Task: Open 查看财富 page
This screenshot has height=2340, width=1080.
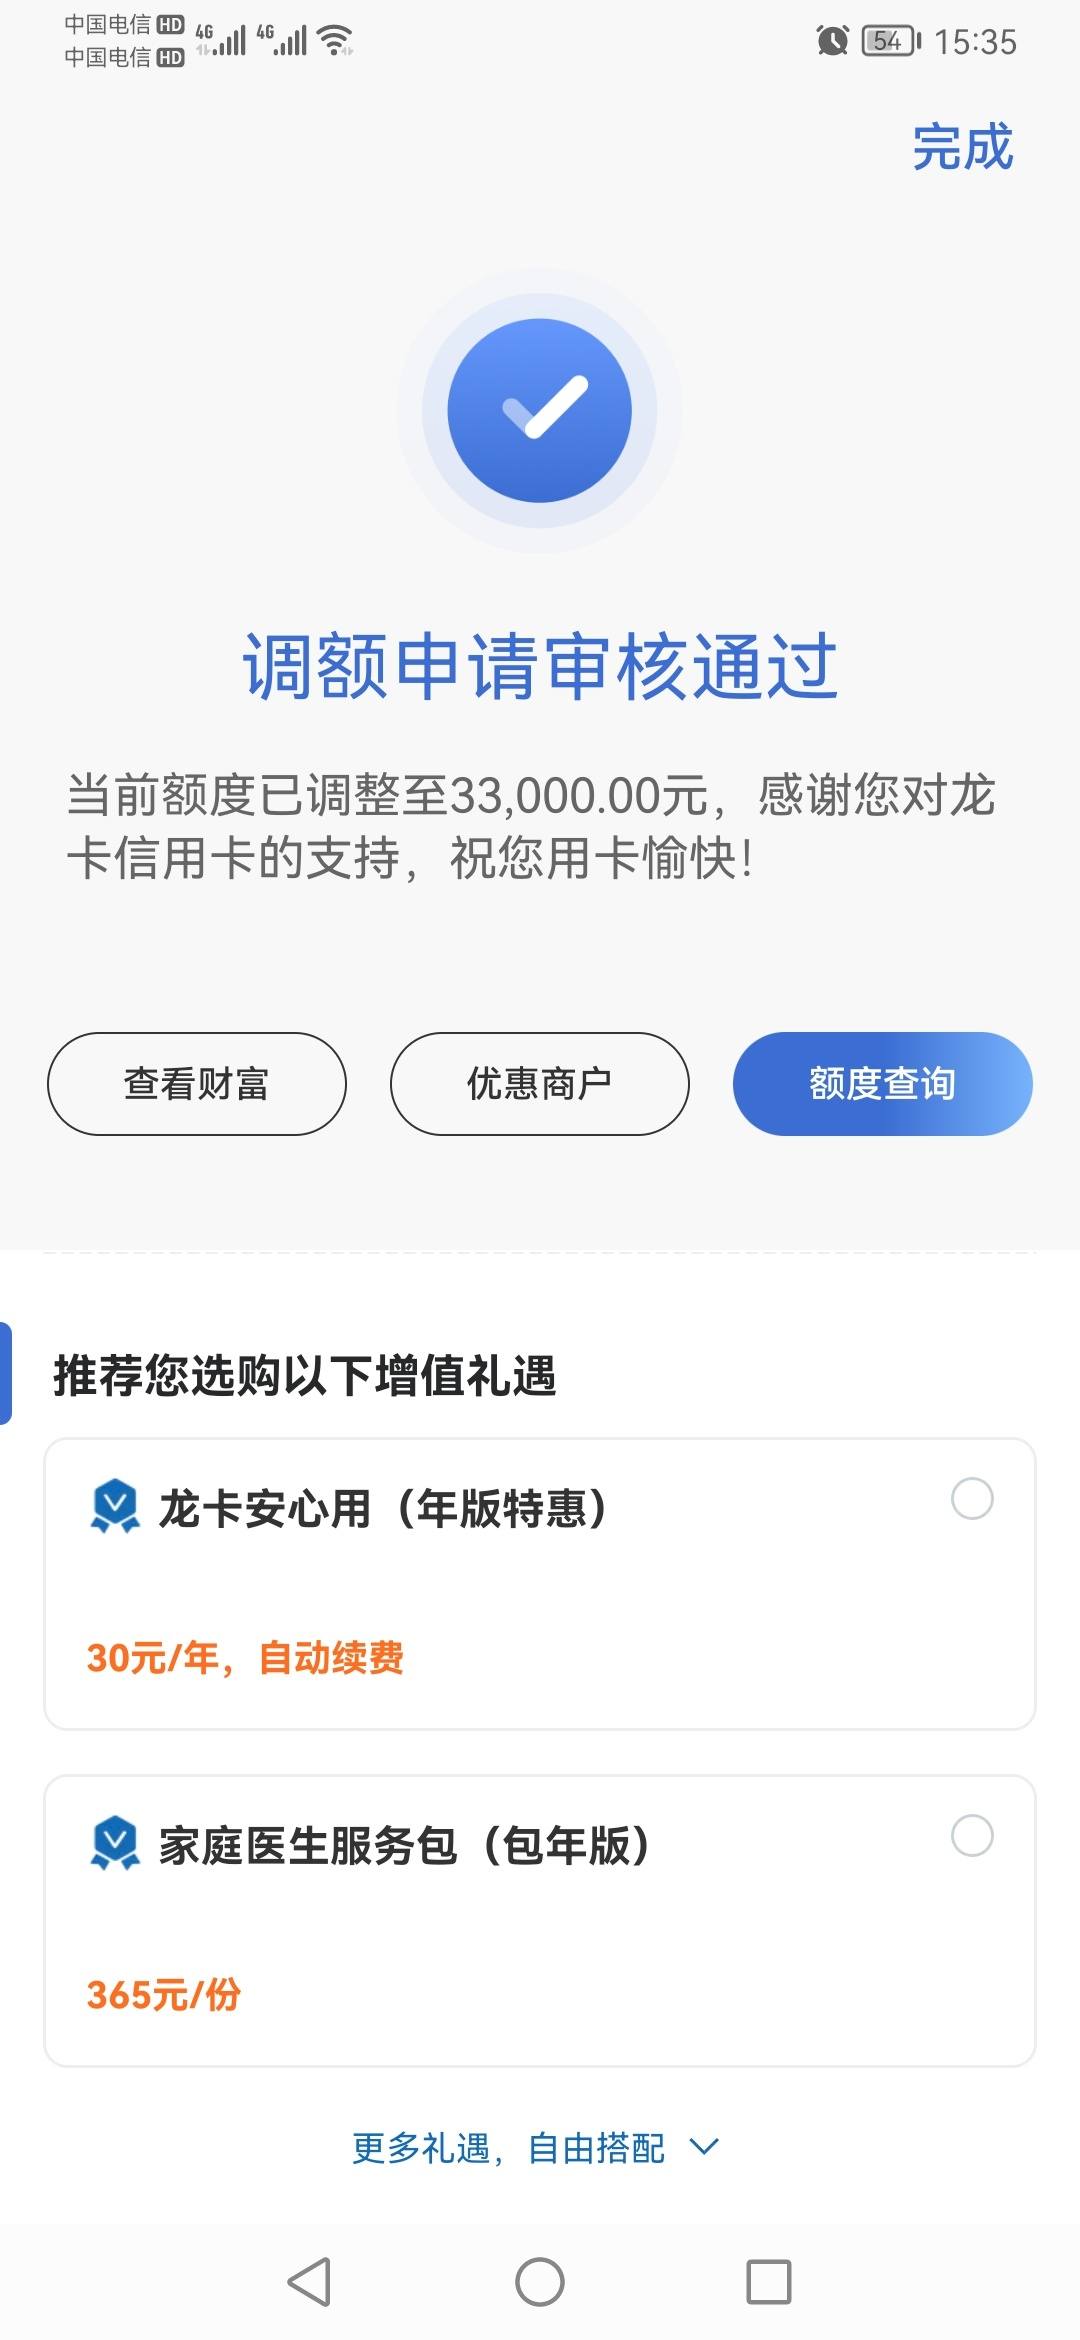Action: tap(197, 1084)
